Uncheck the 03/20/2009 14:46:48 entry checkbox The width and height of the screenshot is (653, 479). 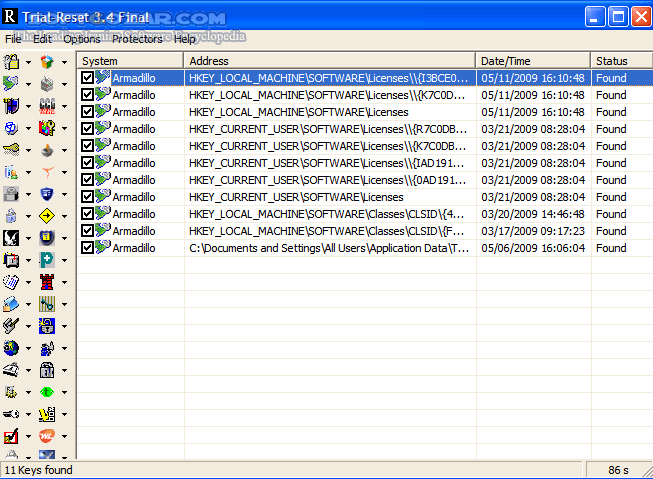click(x=88, y=214)
